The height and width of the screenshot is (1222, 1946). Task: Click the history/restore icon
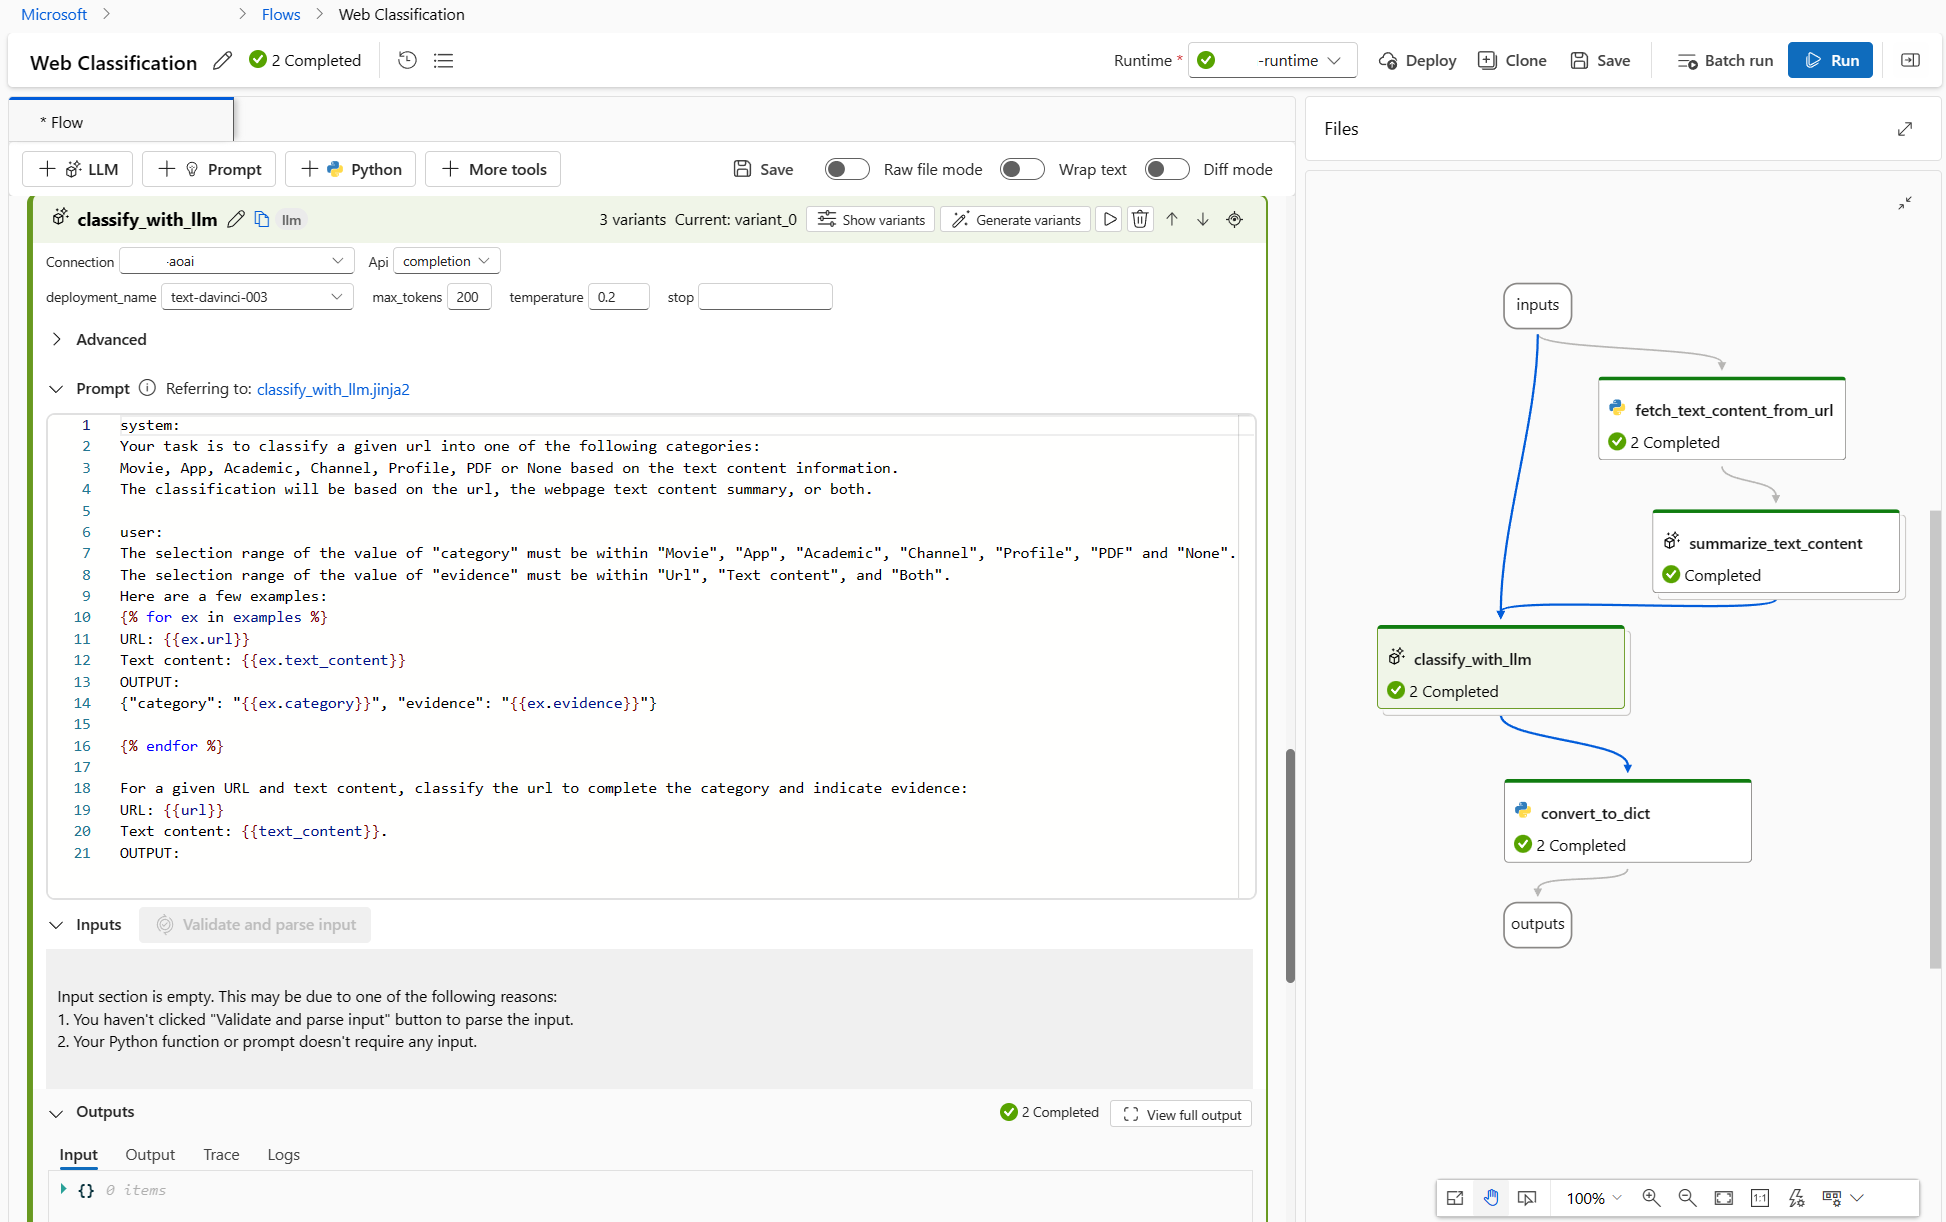click(x=407, y=59)
